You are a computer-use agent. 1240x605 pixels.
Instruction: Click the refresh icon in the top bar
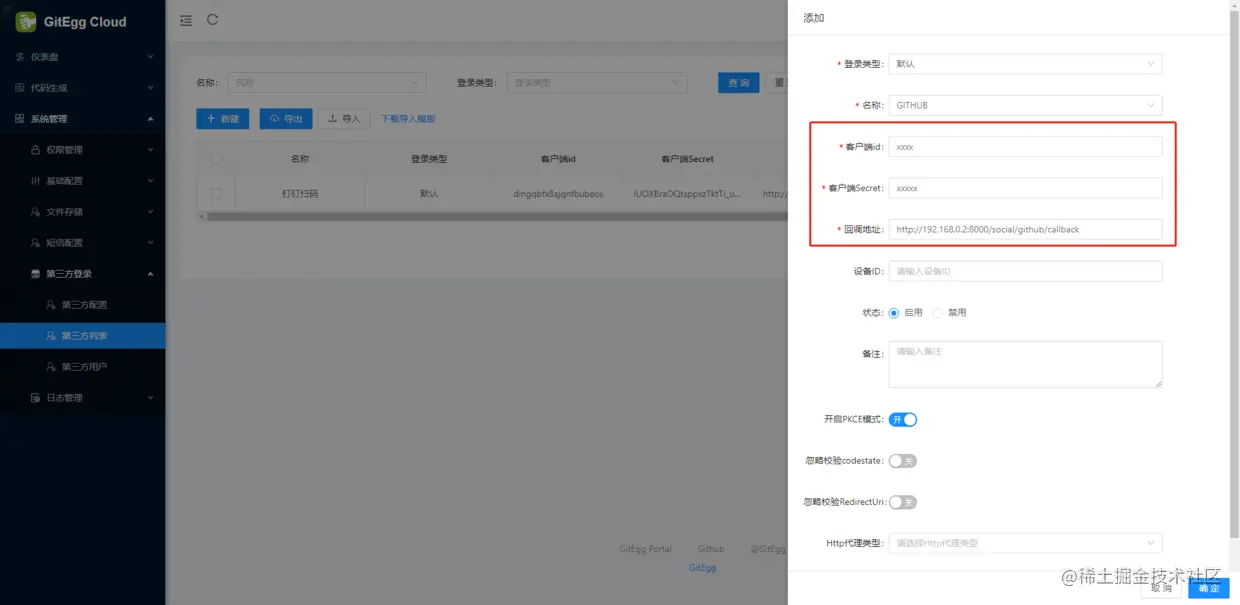click(213, 20)
